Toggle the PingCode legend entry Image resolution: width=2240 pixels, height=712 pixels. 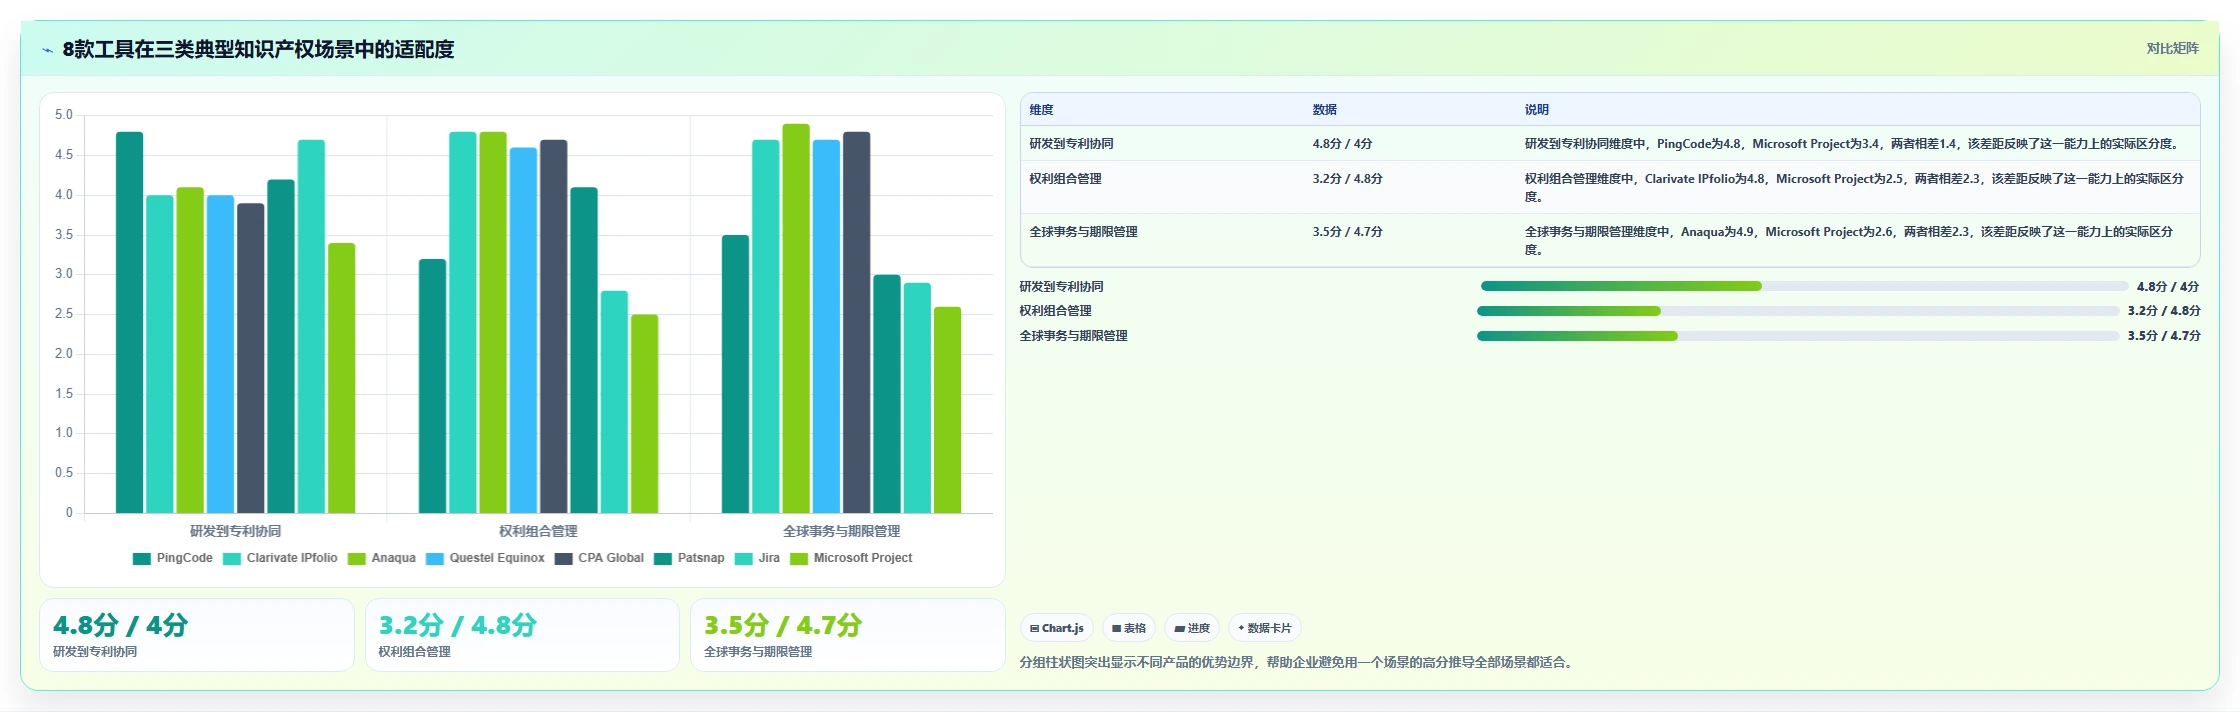pyautogui.click(x=173, y=558)
